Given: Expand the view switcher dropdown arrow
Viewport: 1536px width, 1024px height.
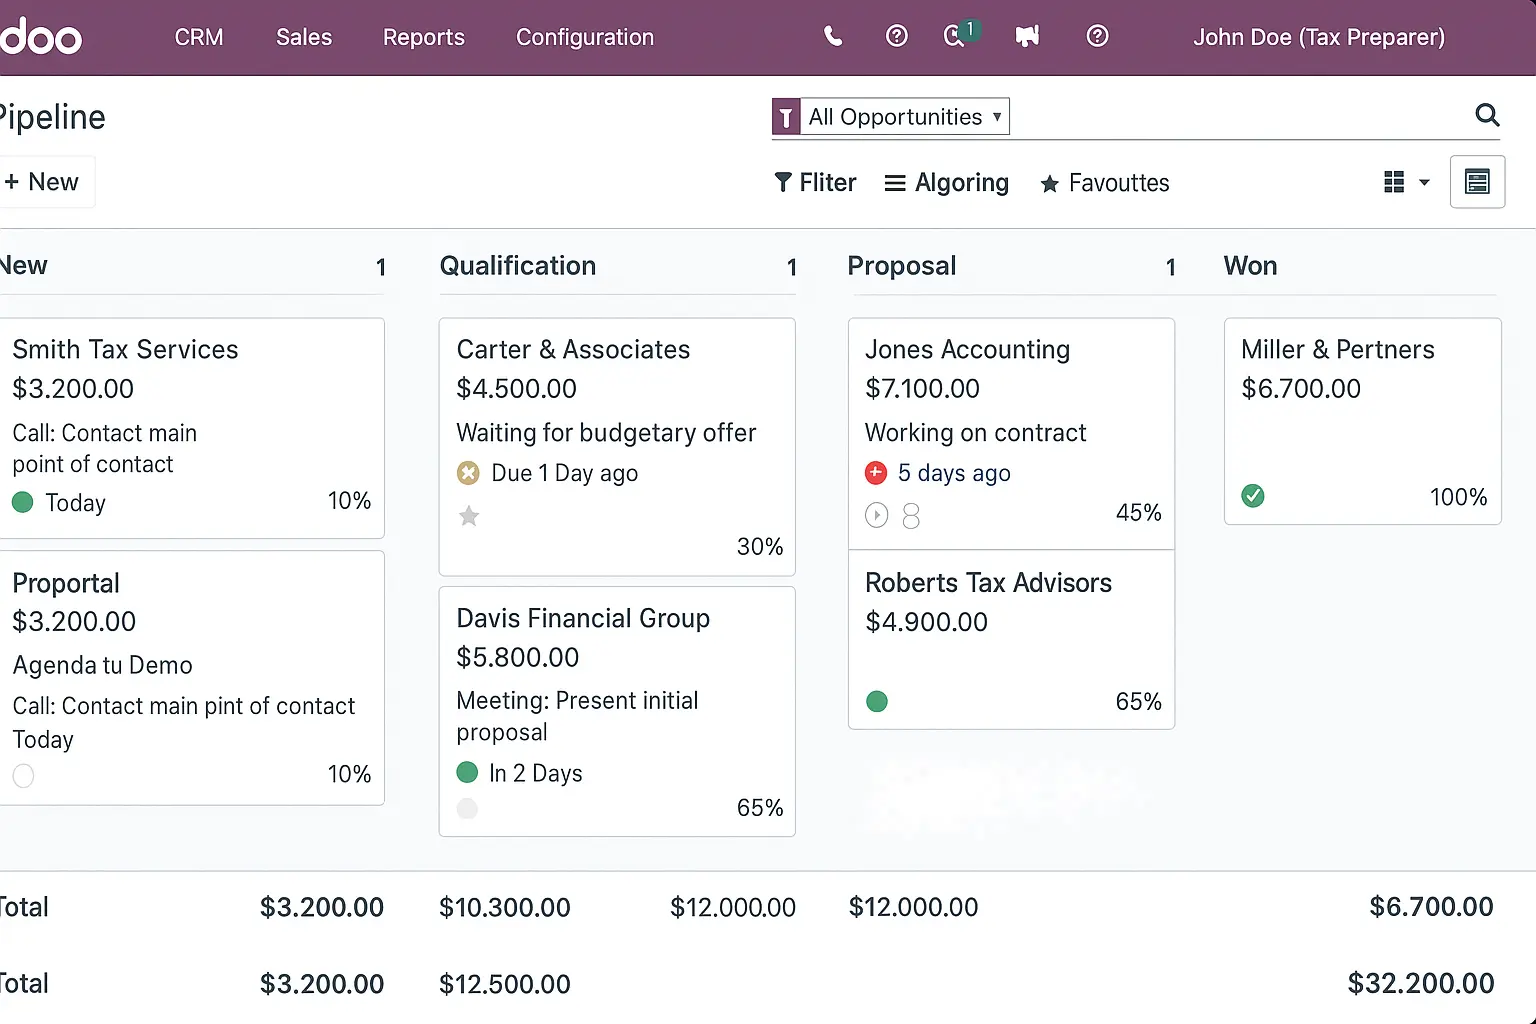Looking at the screenshot, I should coord(1424,183).
